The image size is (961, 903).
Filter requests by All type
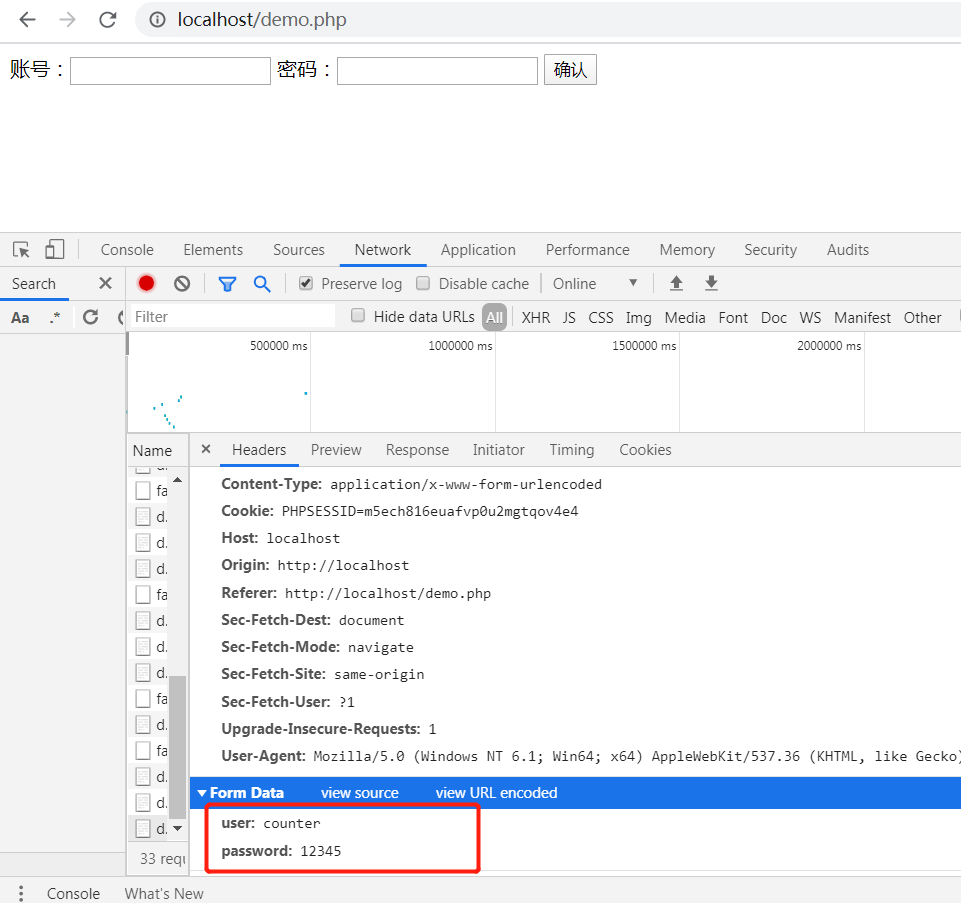pyautogui.click(x=494, y=317)
